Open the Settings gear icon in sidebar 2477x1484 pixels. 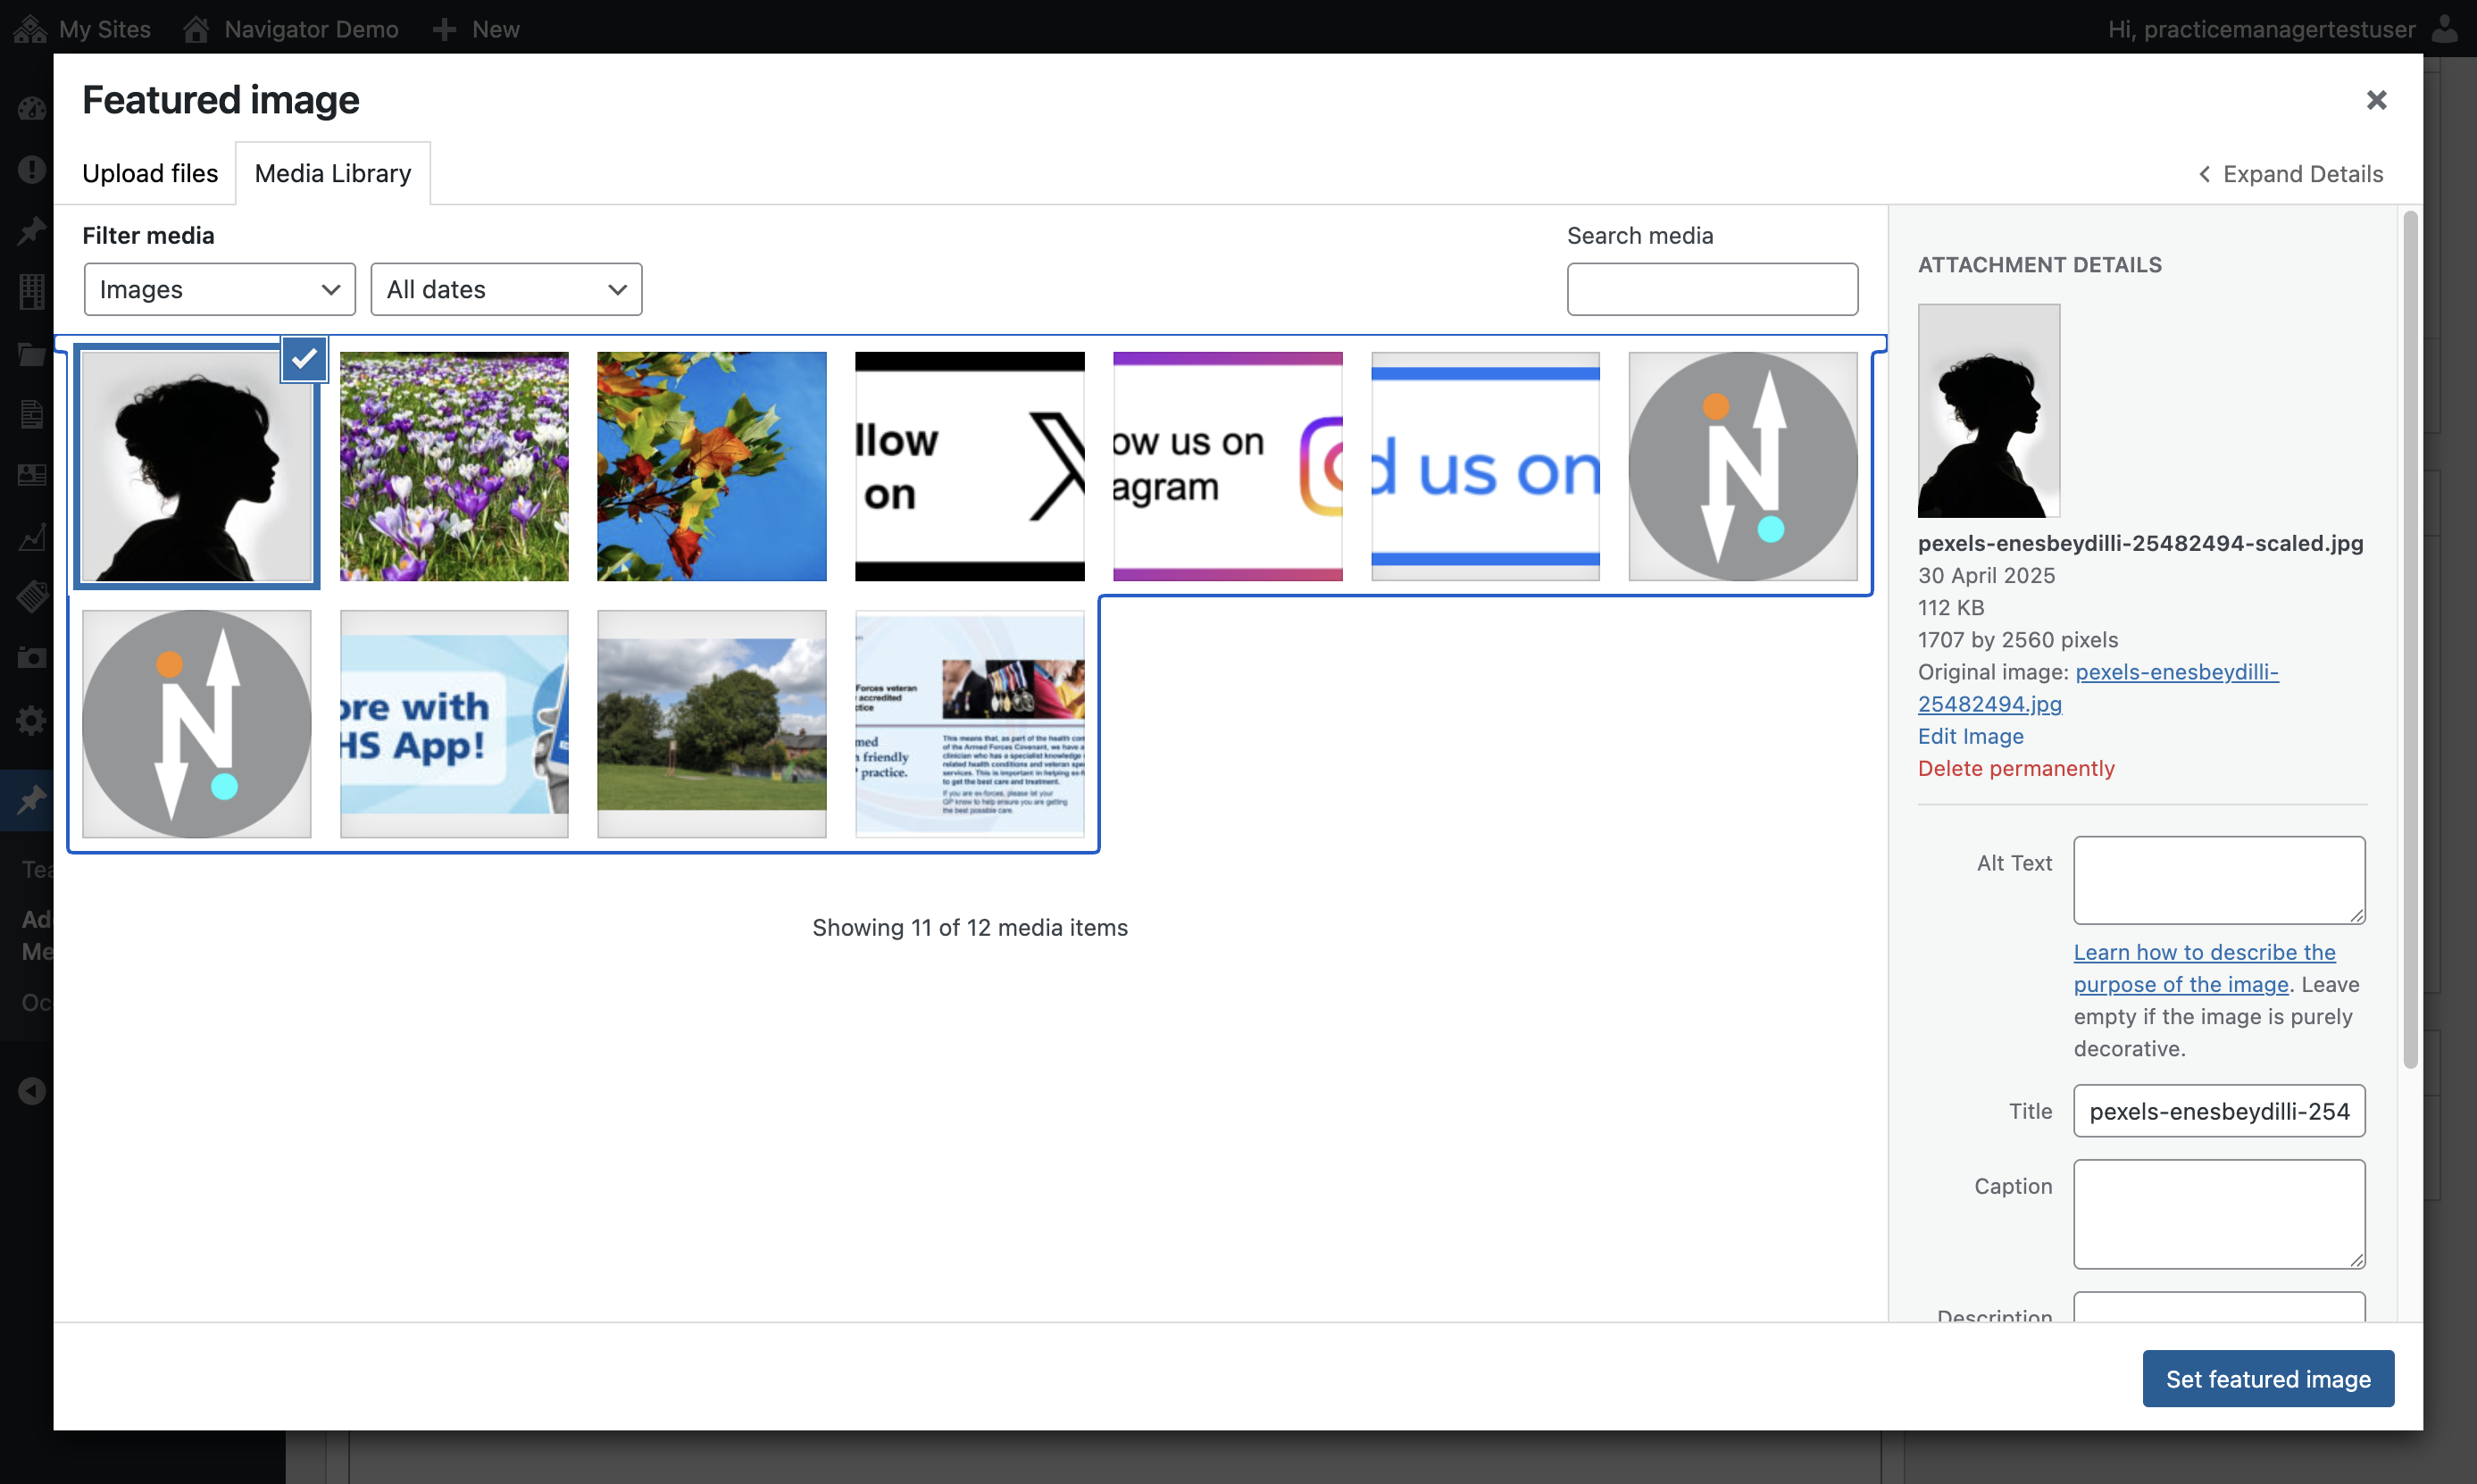tap(32, 720)
